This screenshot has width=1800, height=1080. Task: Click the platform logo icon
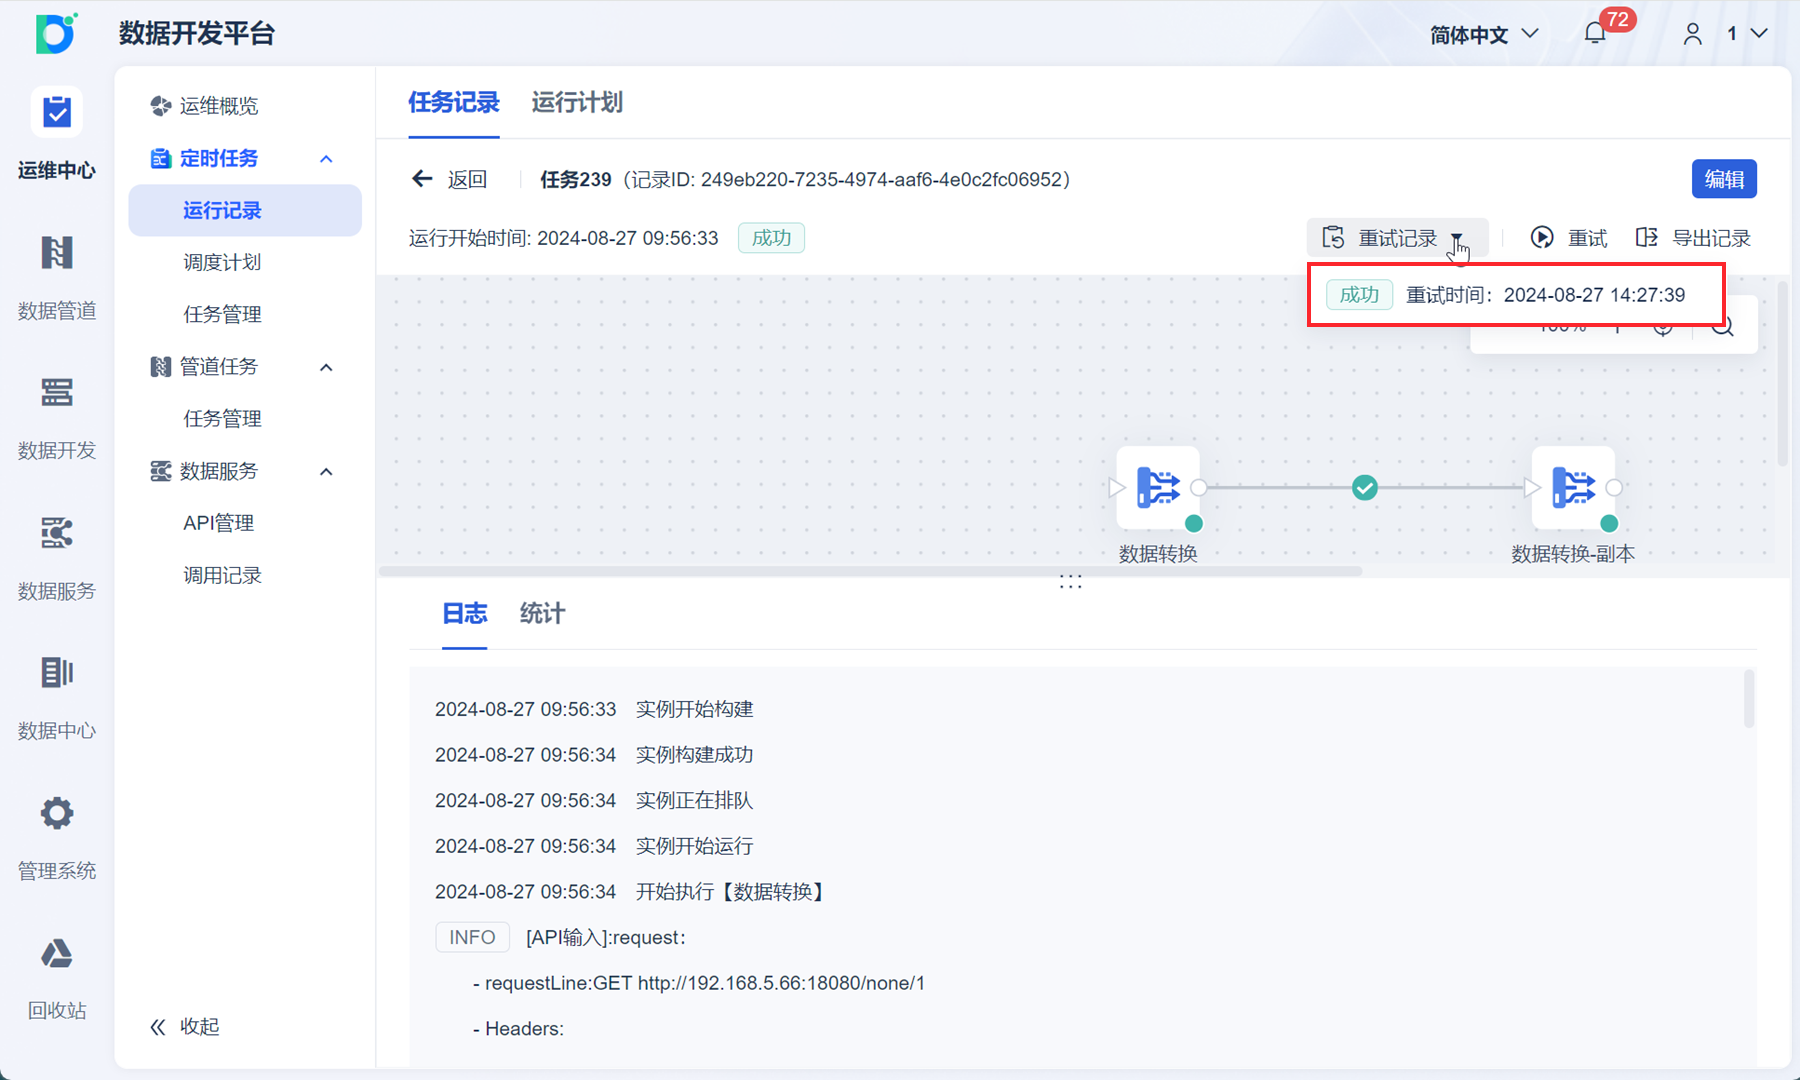(56, 33)
